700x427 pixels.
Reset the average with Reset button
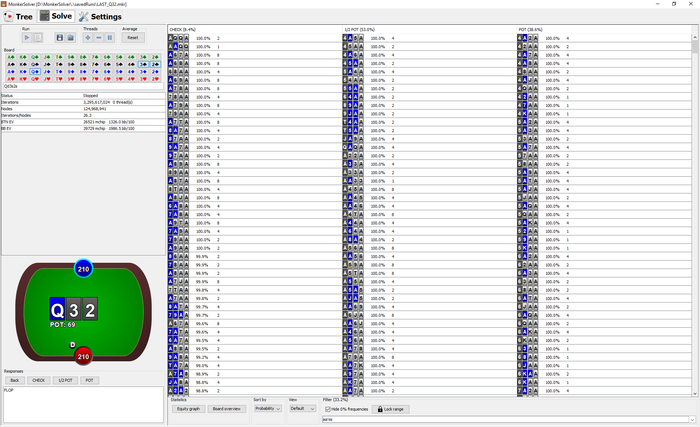pos(133,38)
